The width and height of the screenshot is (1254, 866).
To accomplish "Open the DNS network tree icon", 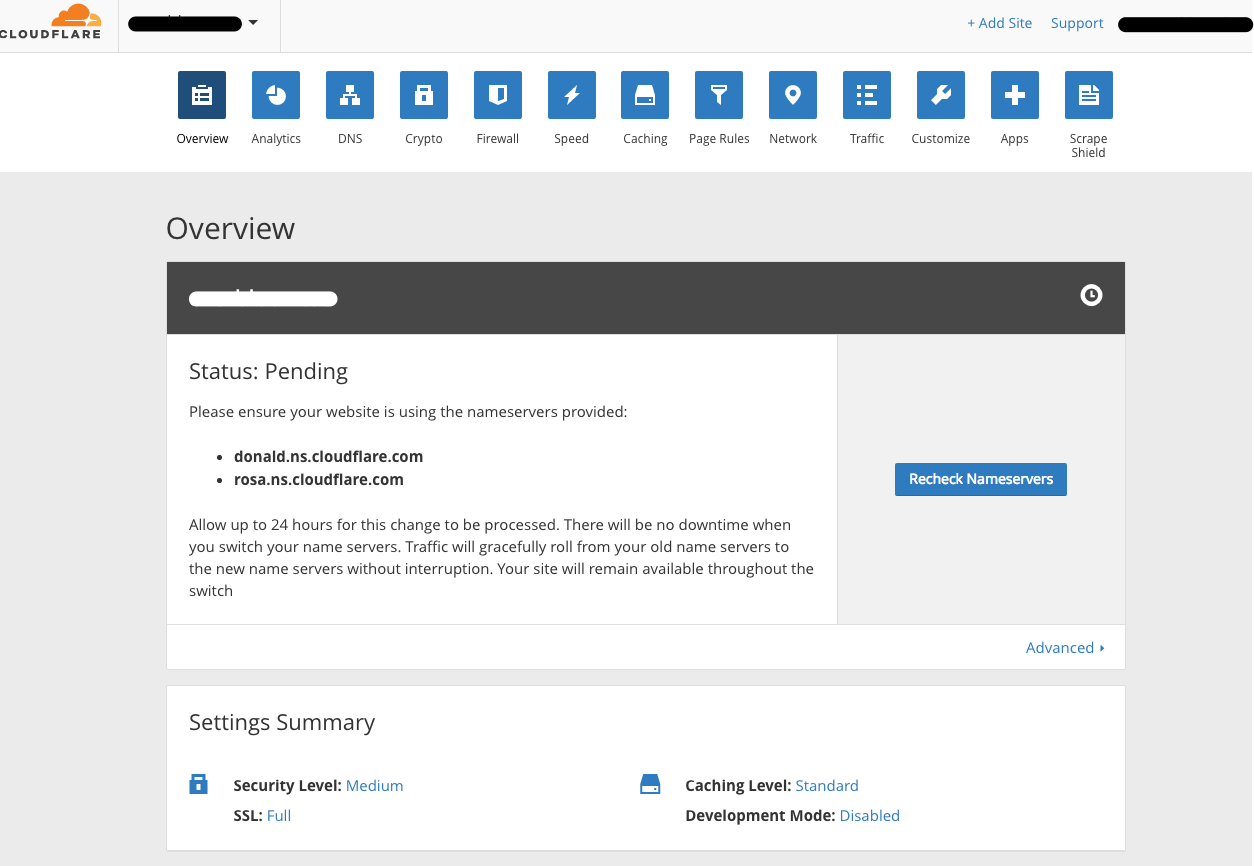I will [350, 95].
